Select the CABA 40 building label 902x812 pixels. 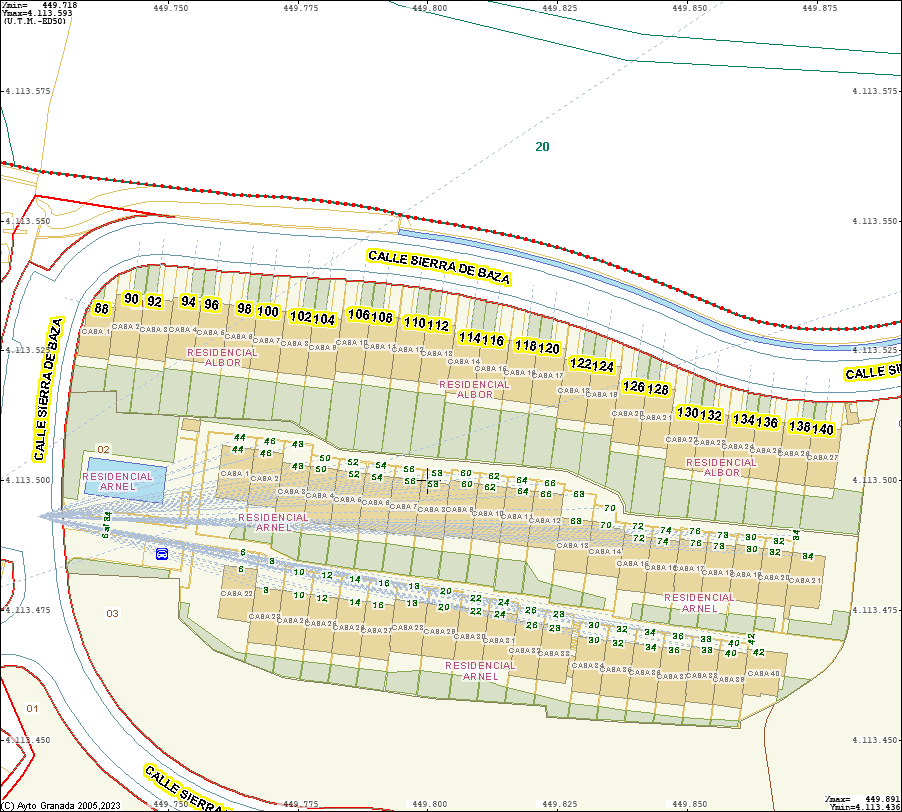[x=765, y=673]
